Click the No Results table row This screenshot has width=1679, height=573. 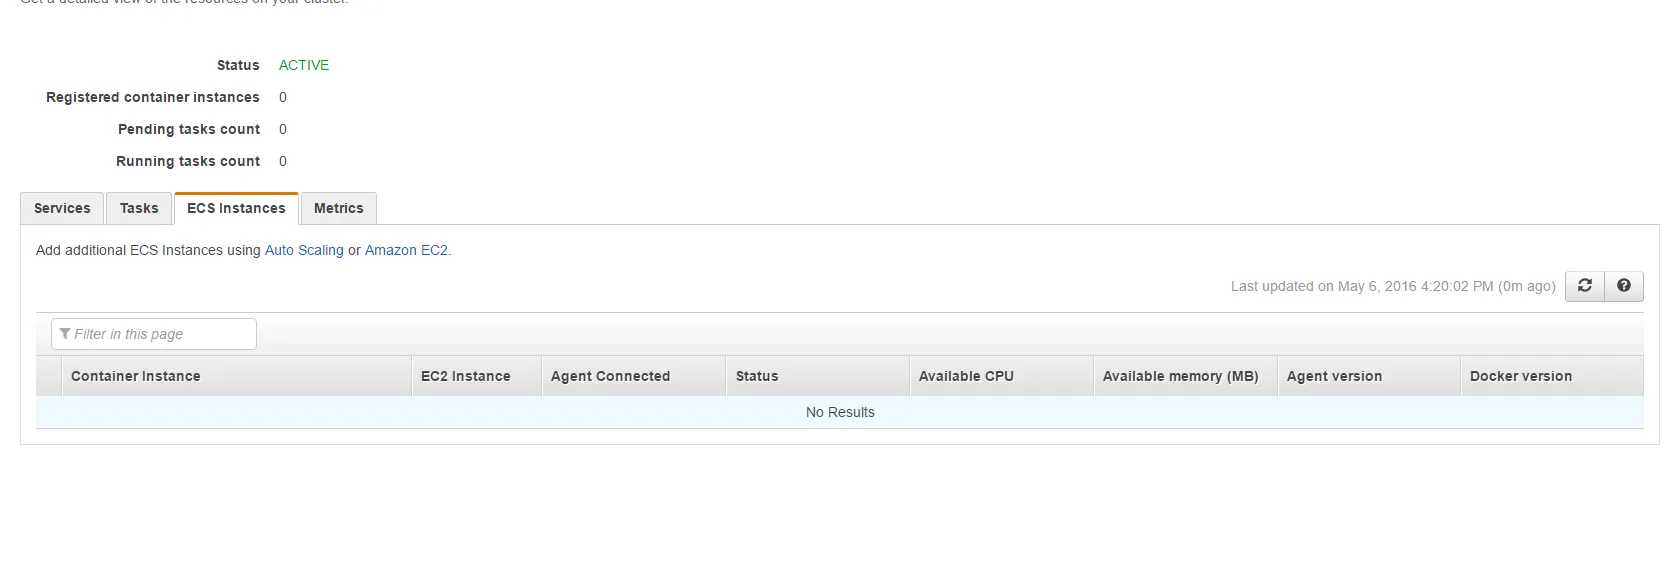(x=840, y=412)
